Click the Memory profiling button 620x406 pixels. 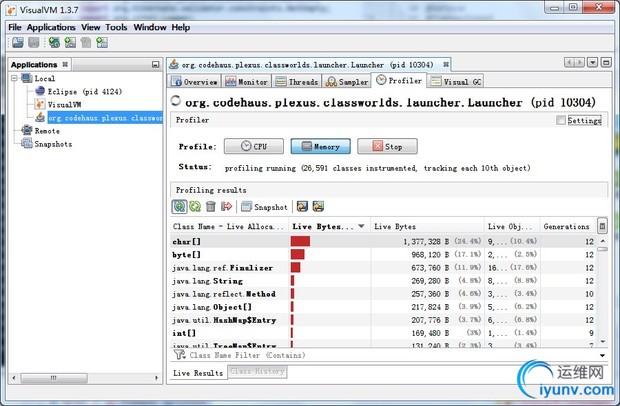point(320,146)
